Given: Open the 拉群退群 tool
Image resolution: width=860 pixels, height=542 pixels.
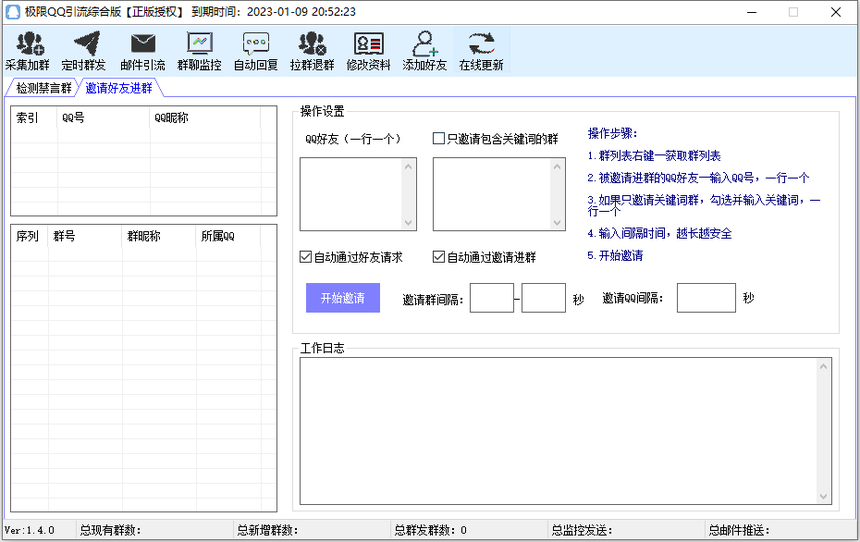Looking at the screenshot, I should click(312, 51).
